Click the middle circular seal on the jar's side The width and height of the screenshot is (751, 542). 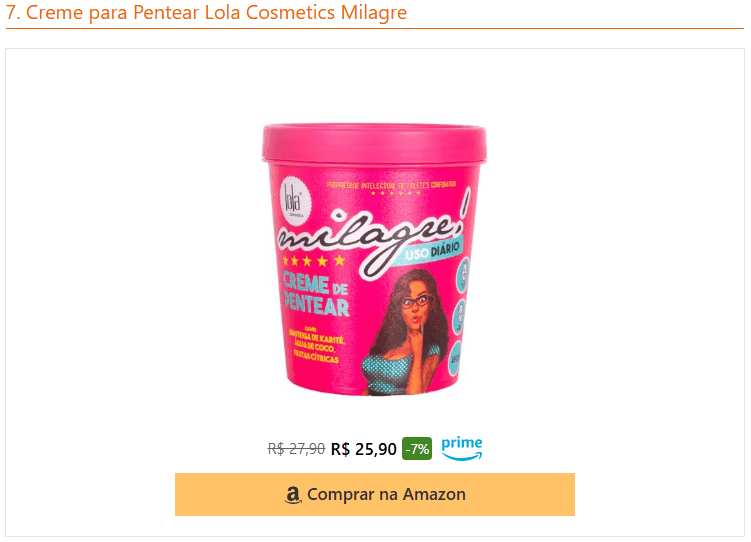460,316
